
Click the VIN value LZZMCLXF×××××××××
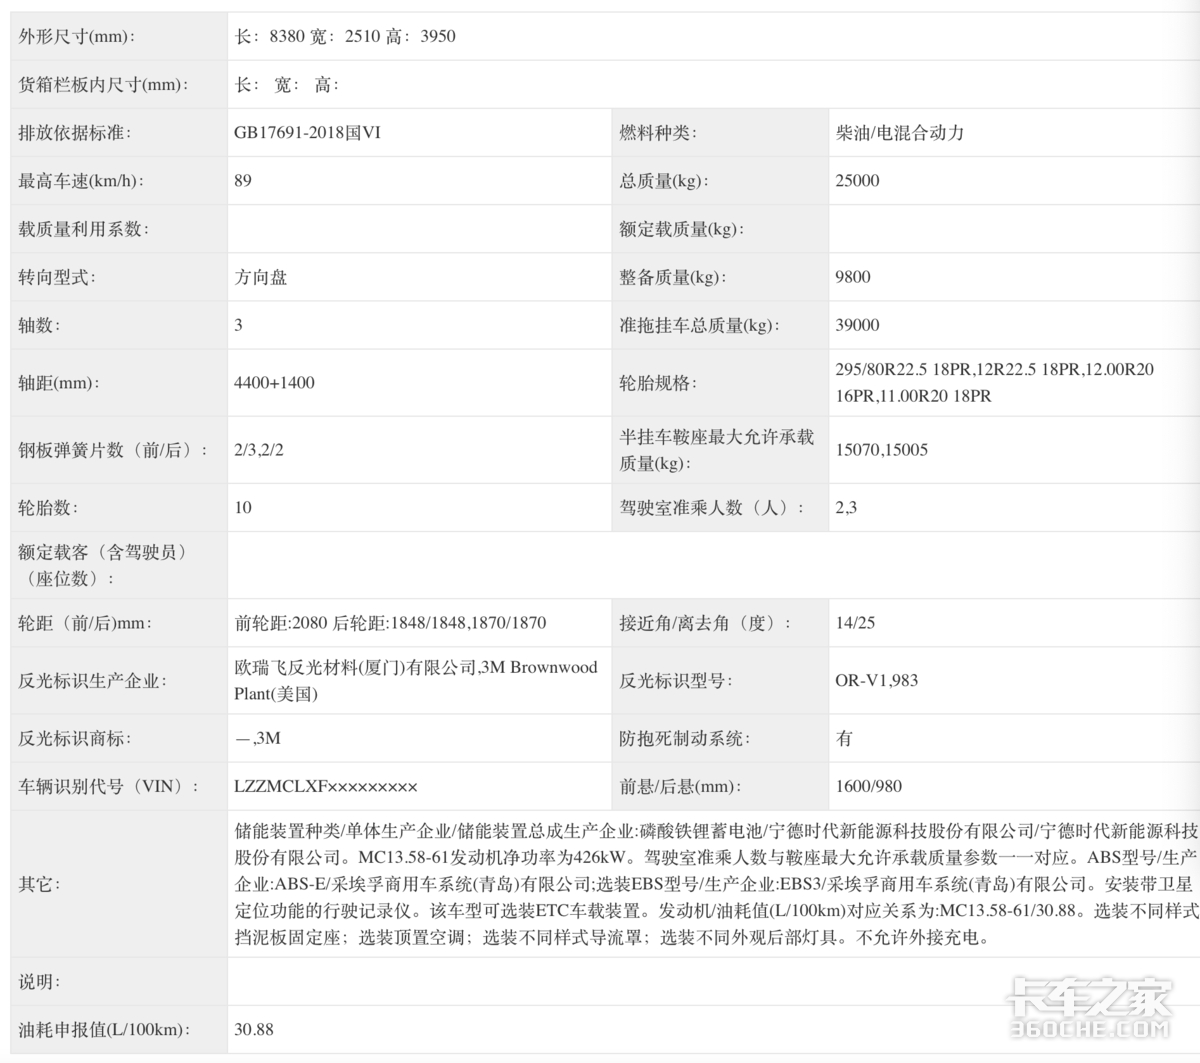(326, 787)
